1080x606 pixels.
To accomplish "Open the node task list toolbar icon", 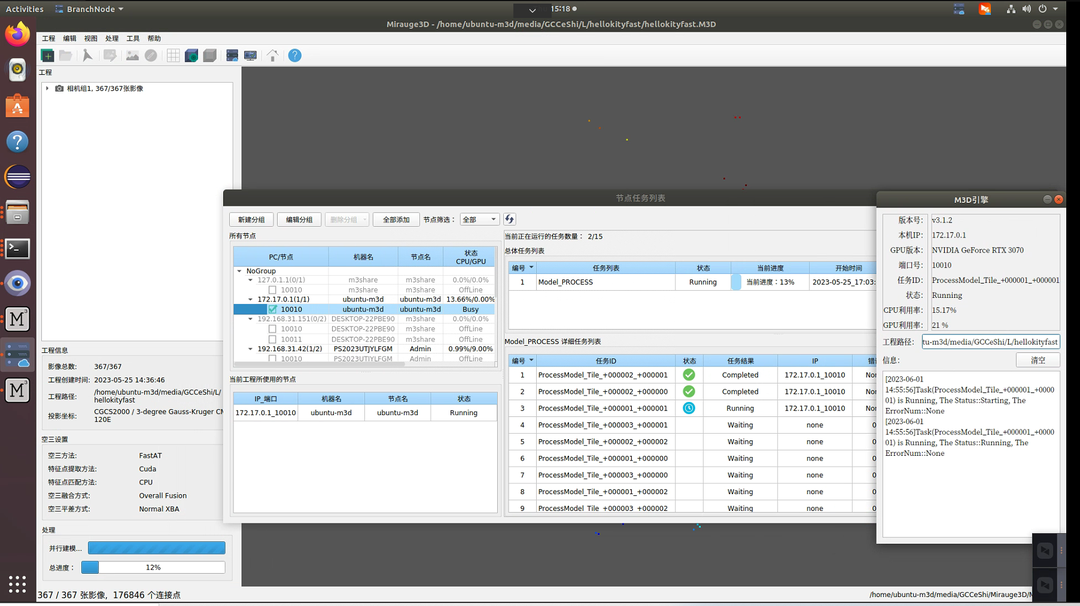I will click(x=232, y=56).
